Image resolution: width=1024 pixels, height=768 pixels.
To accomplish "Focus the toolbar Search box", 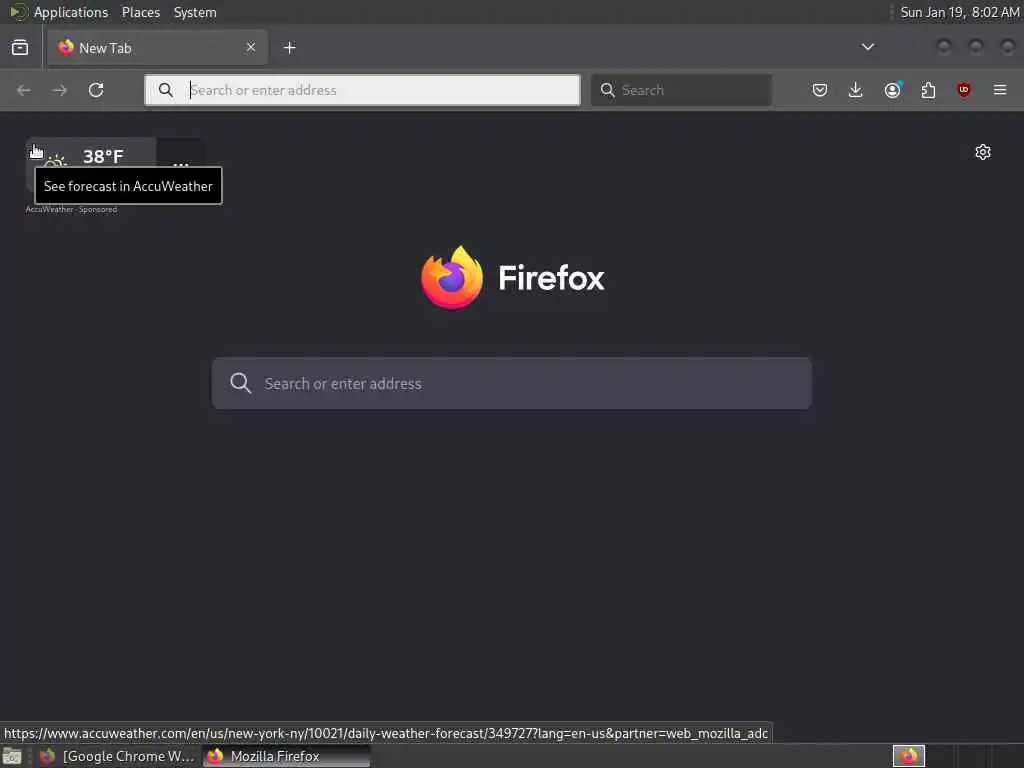I will pyautogui.click(x=681, y=90).
